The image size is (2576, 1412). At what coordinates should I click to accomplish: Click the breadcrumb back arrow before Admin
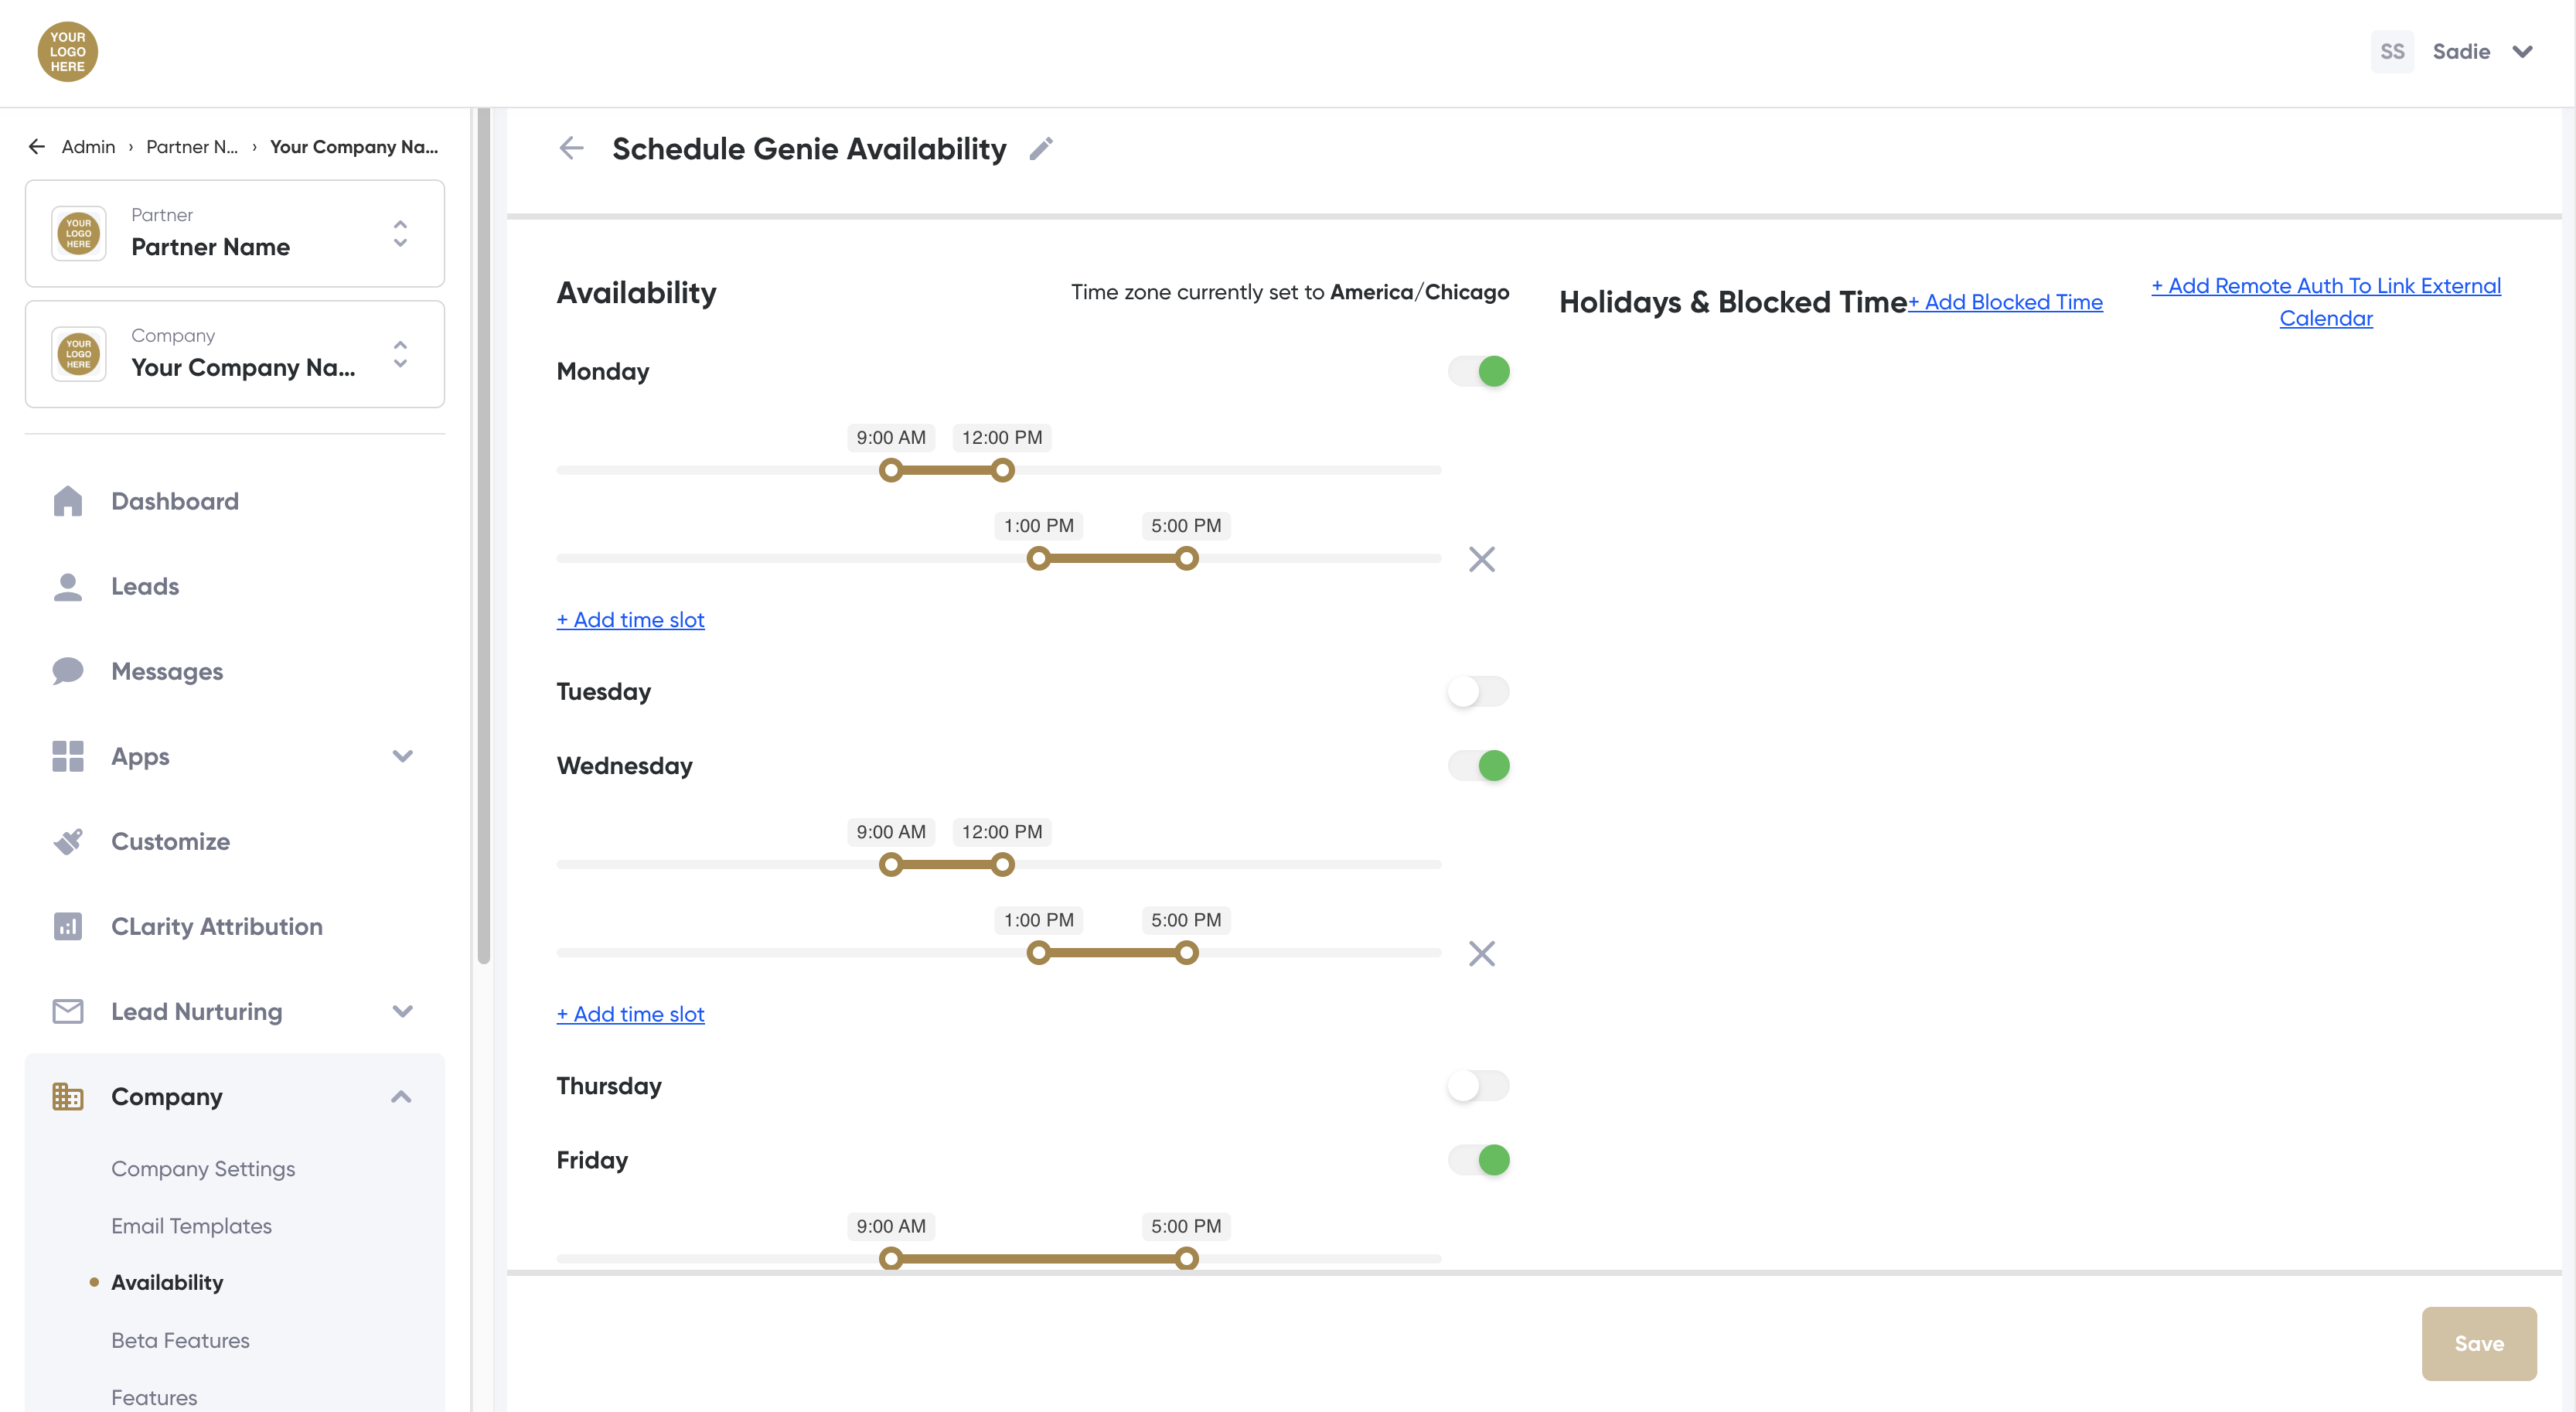pyautogui.click(x=37, y=147)
